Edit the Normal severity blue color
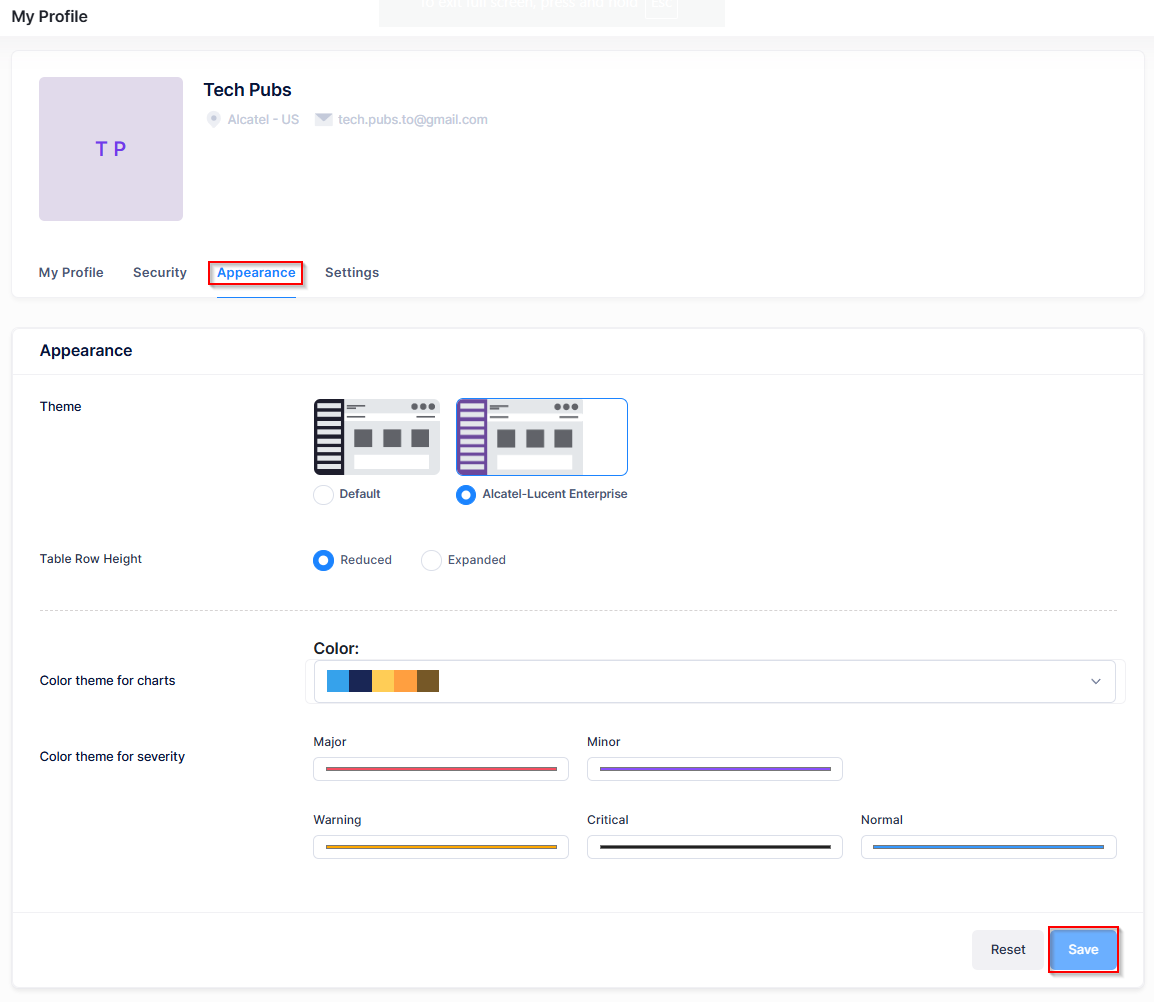This screenshot has width=1154, height=1002. click(988, 847)
